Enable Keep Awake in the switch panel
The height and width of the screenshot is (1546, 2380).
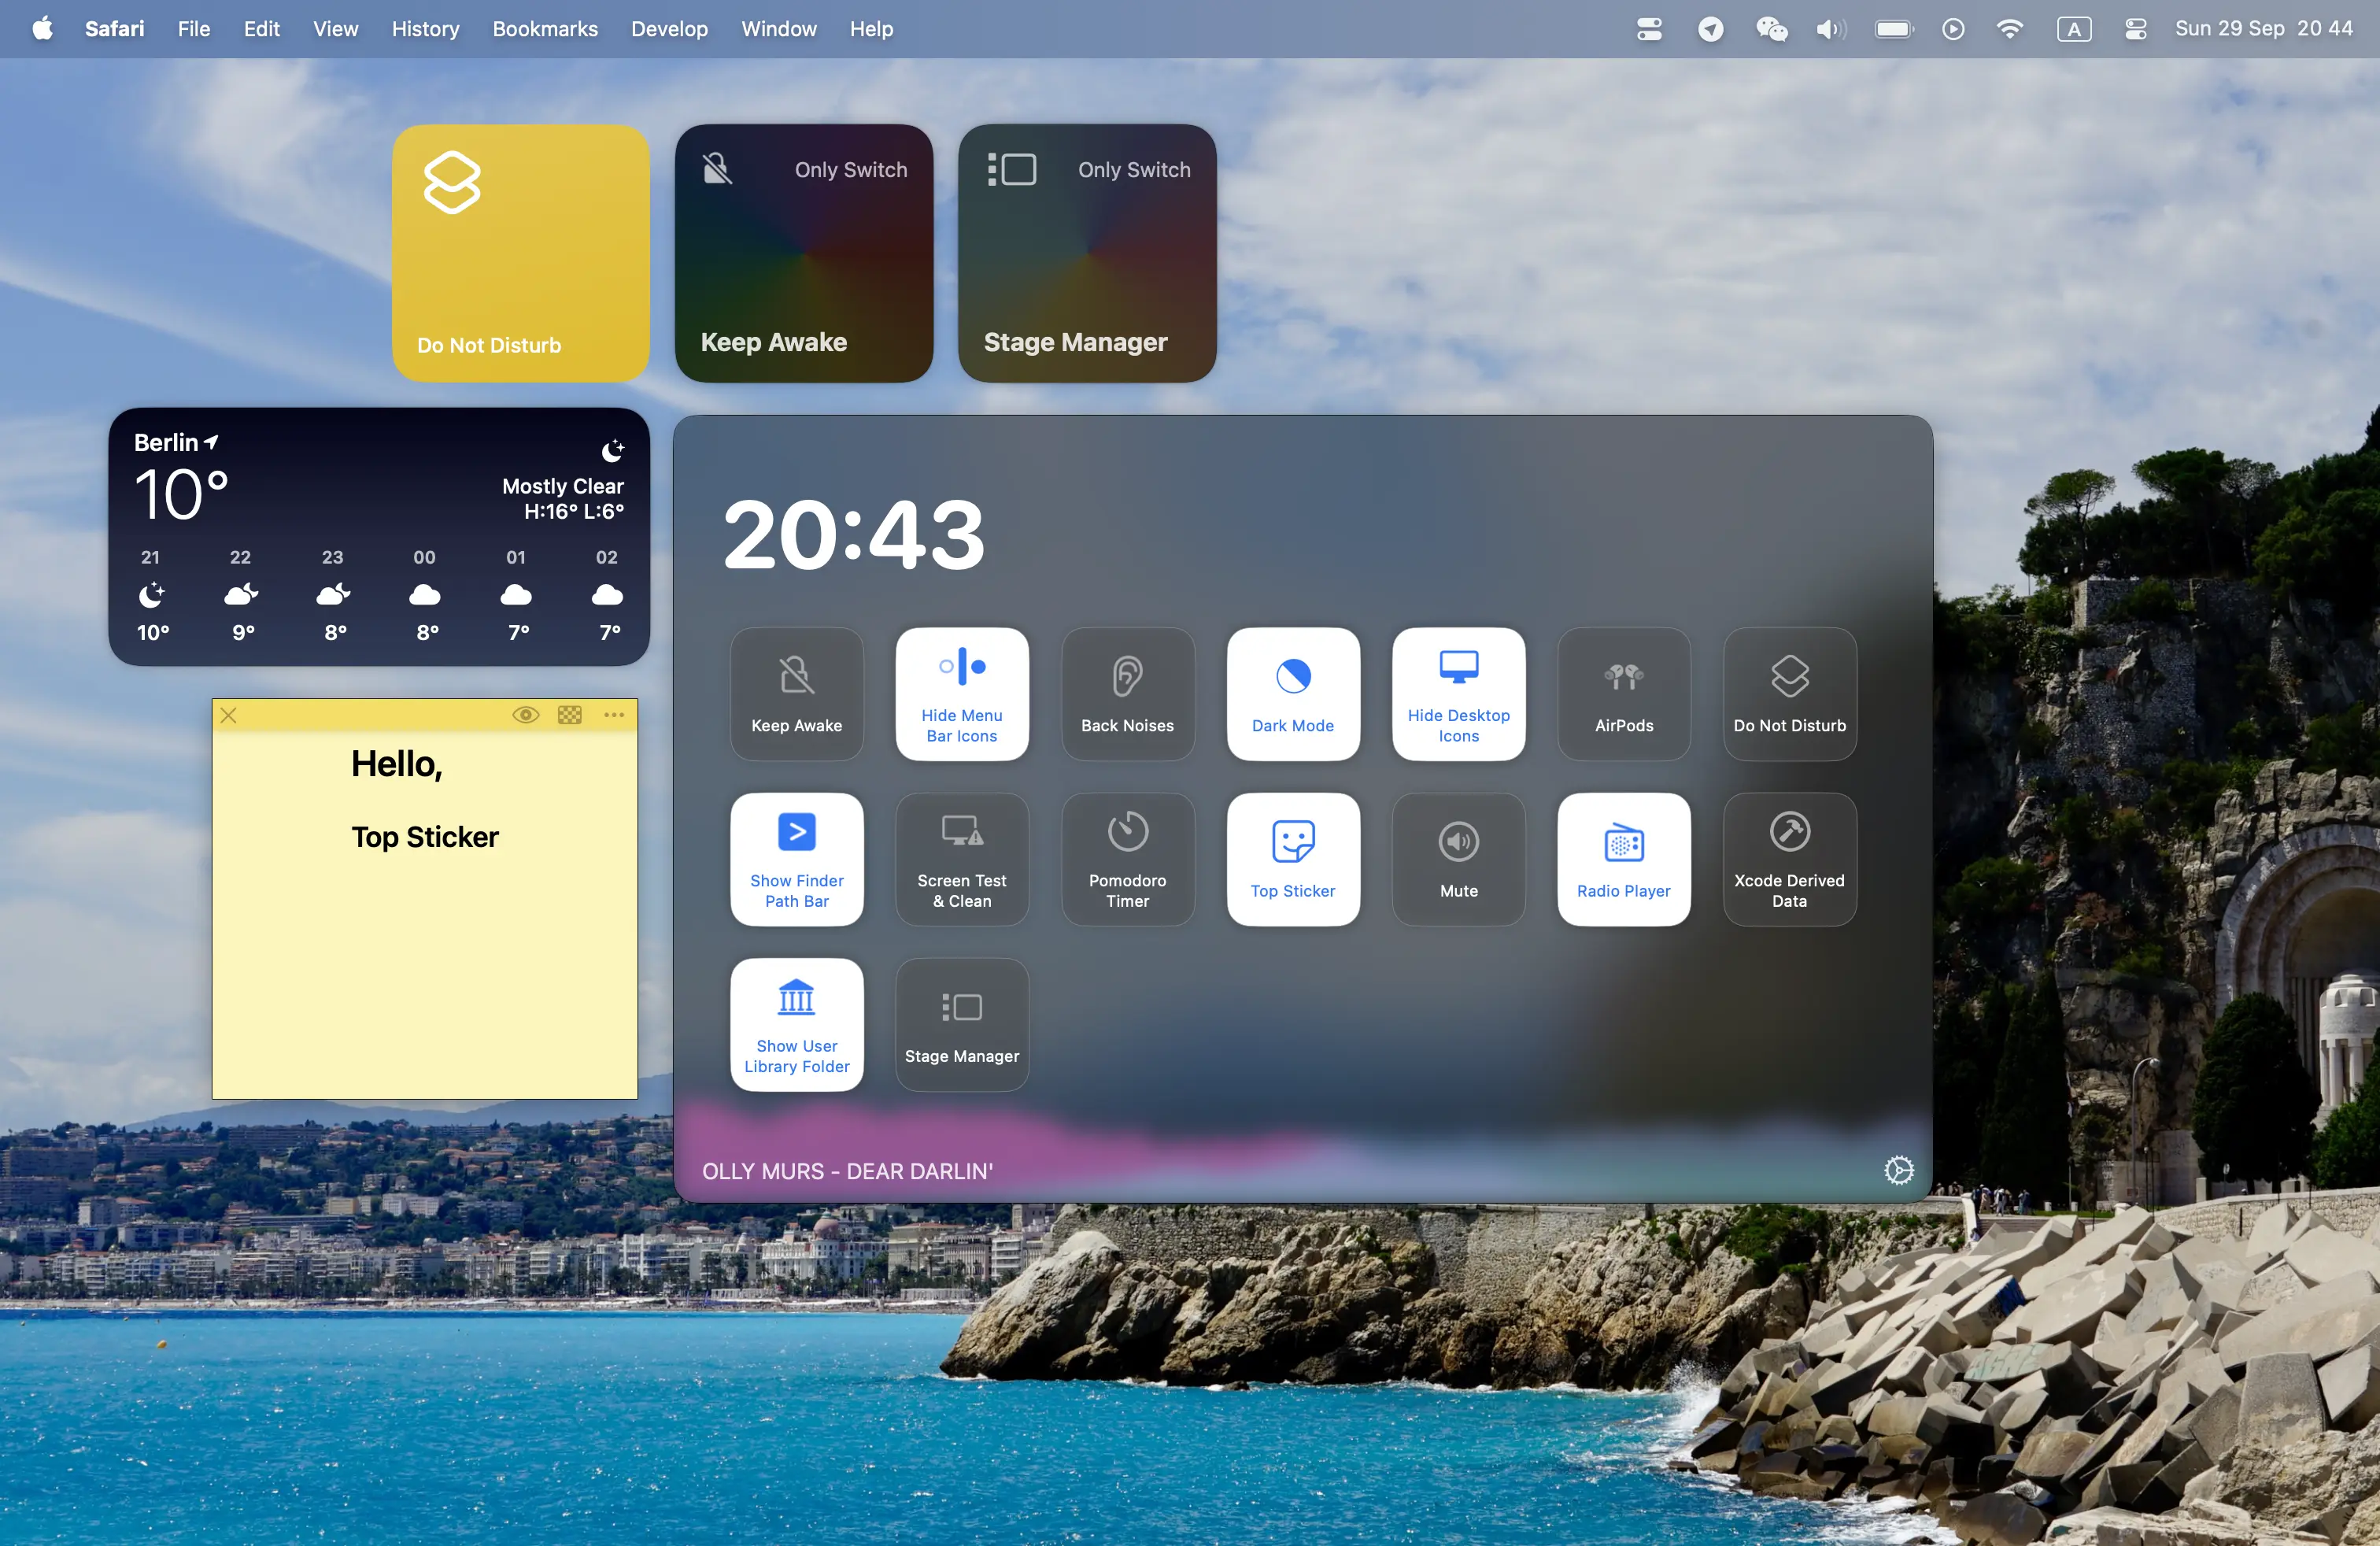click(x=796, y=693)
